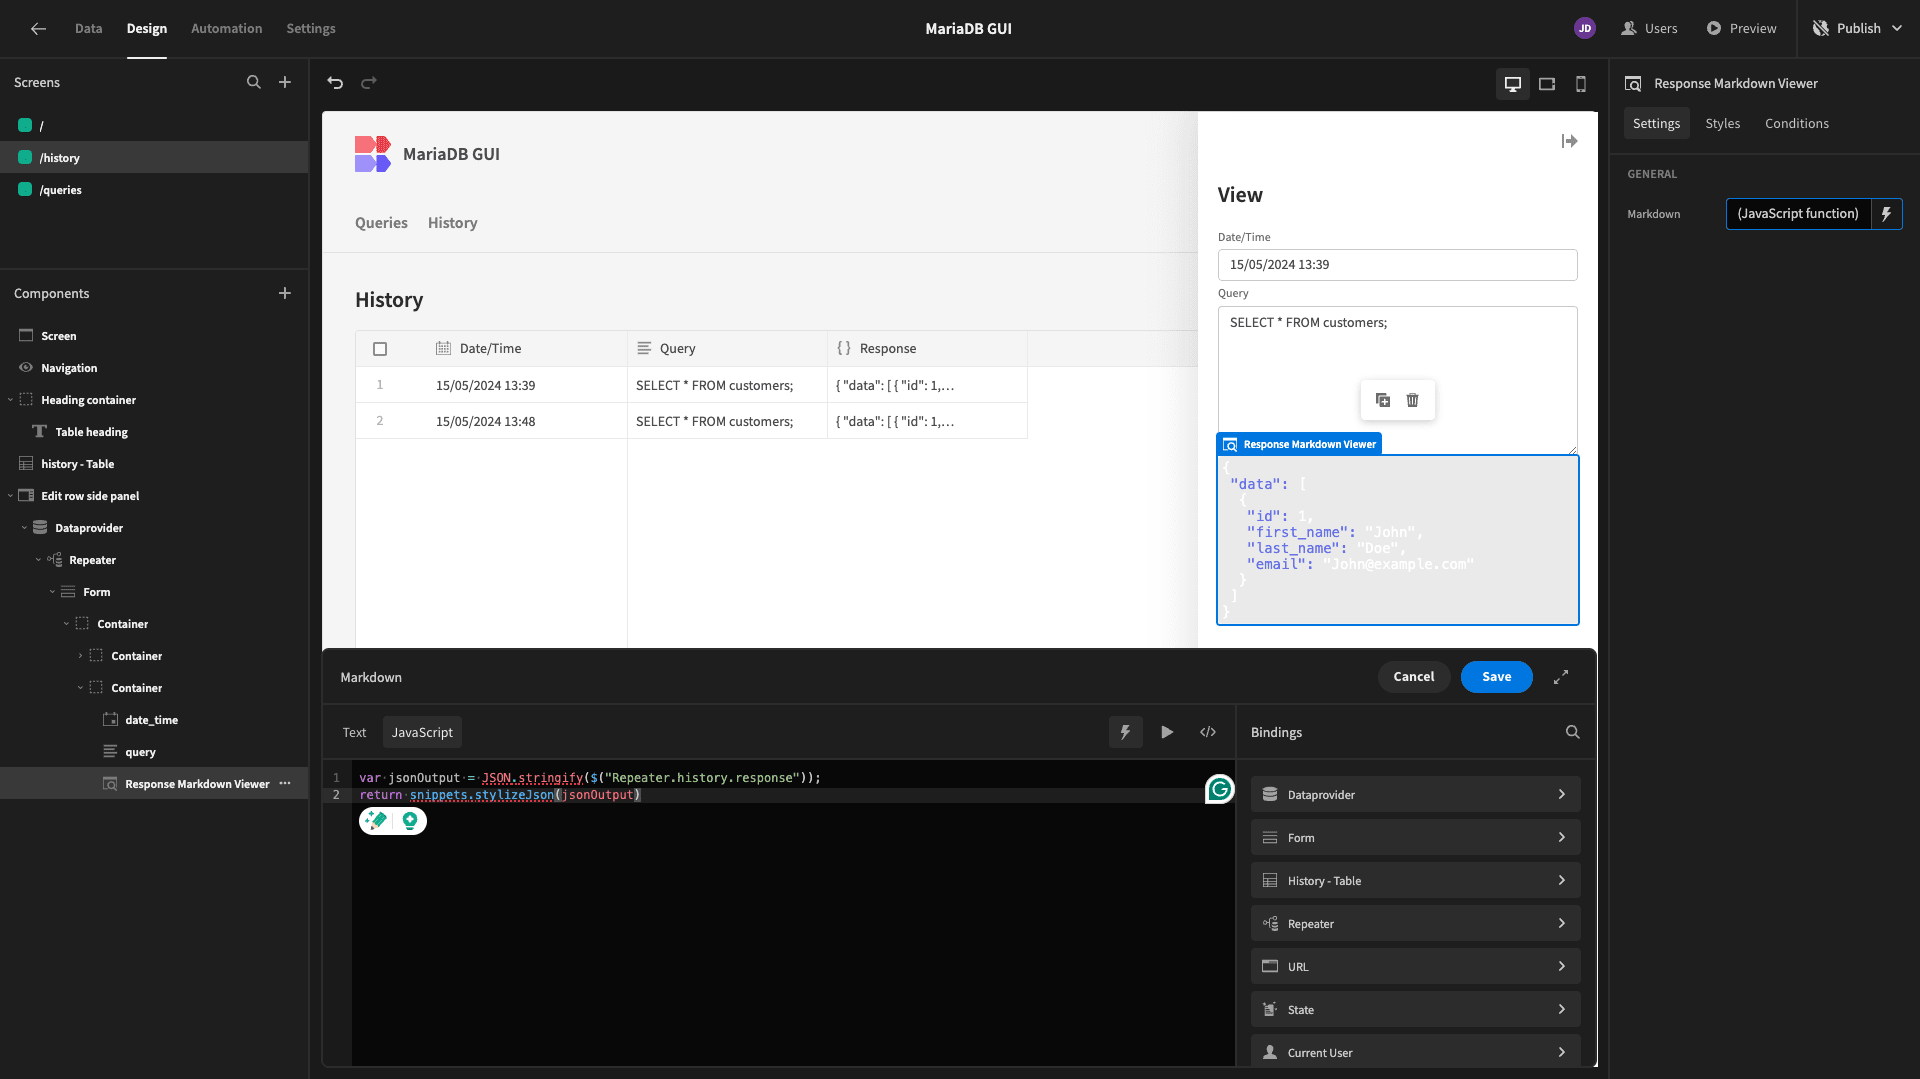Search screens with magnifier icon
This screenshot has height=1079, width=1920.
(x=254, y=83)
